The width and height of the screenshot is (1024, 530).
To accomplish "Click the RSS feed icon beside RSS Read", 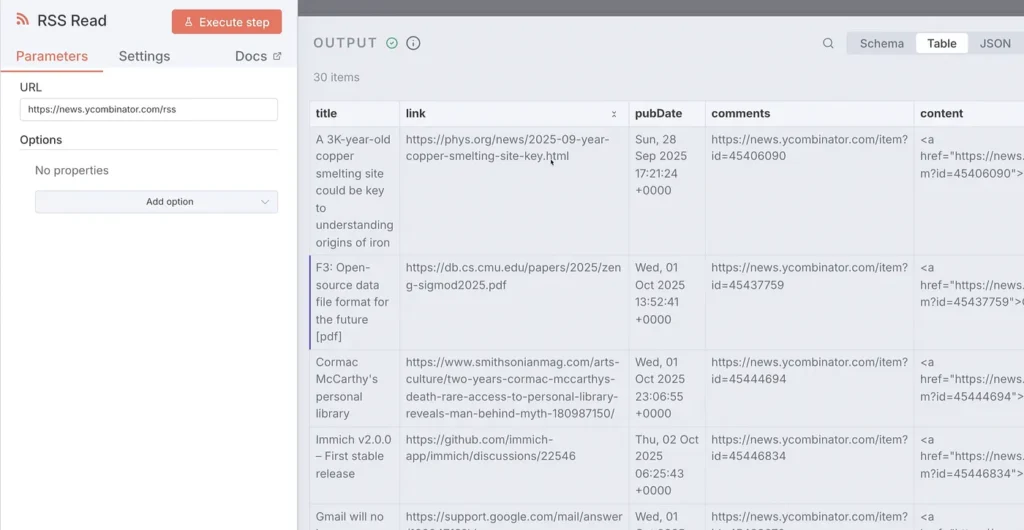I will click(23, 20).
